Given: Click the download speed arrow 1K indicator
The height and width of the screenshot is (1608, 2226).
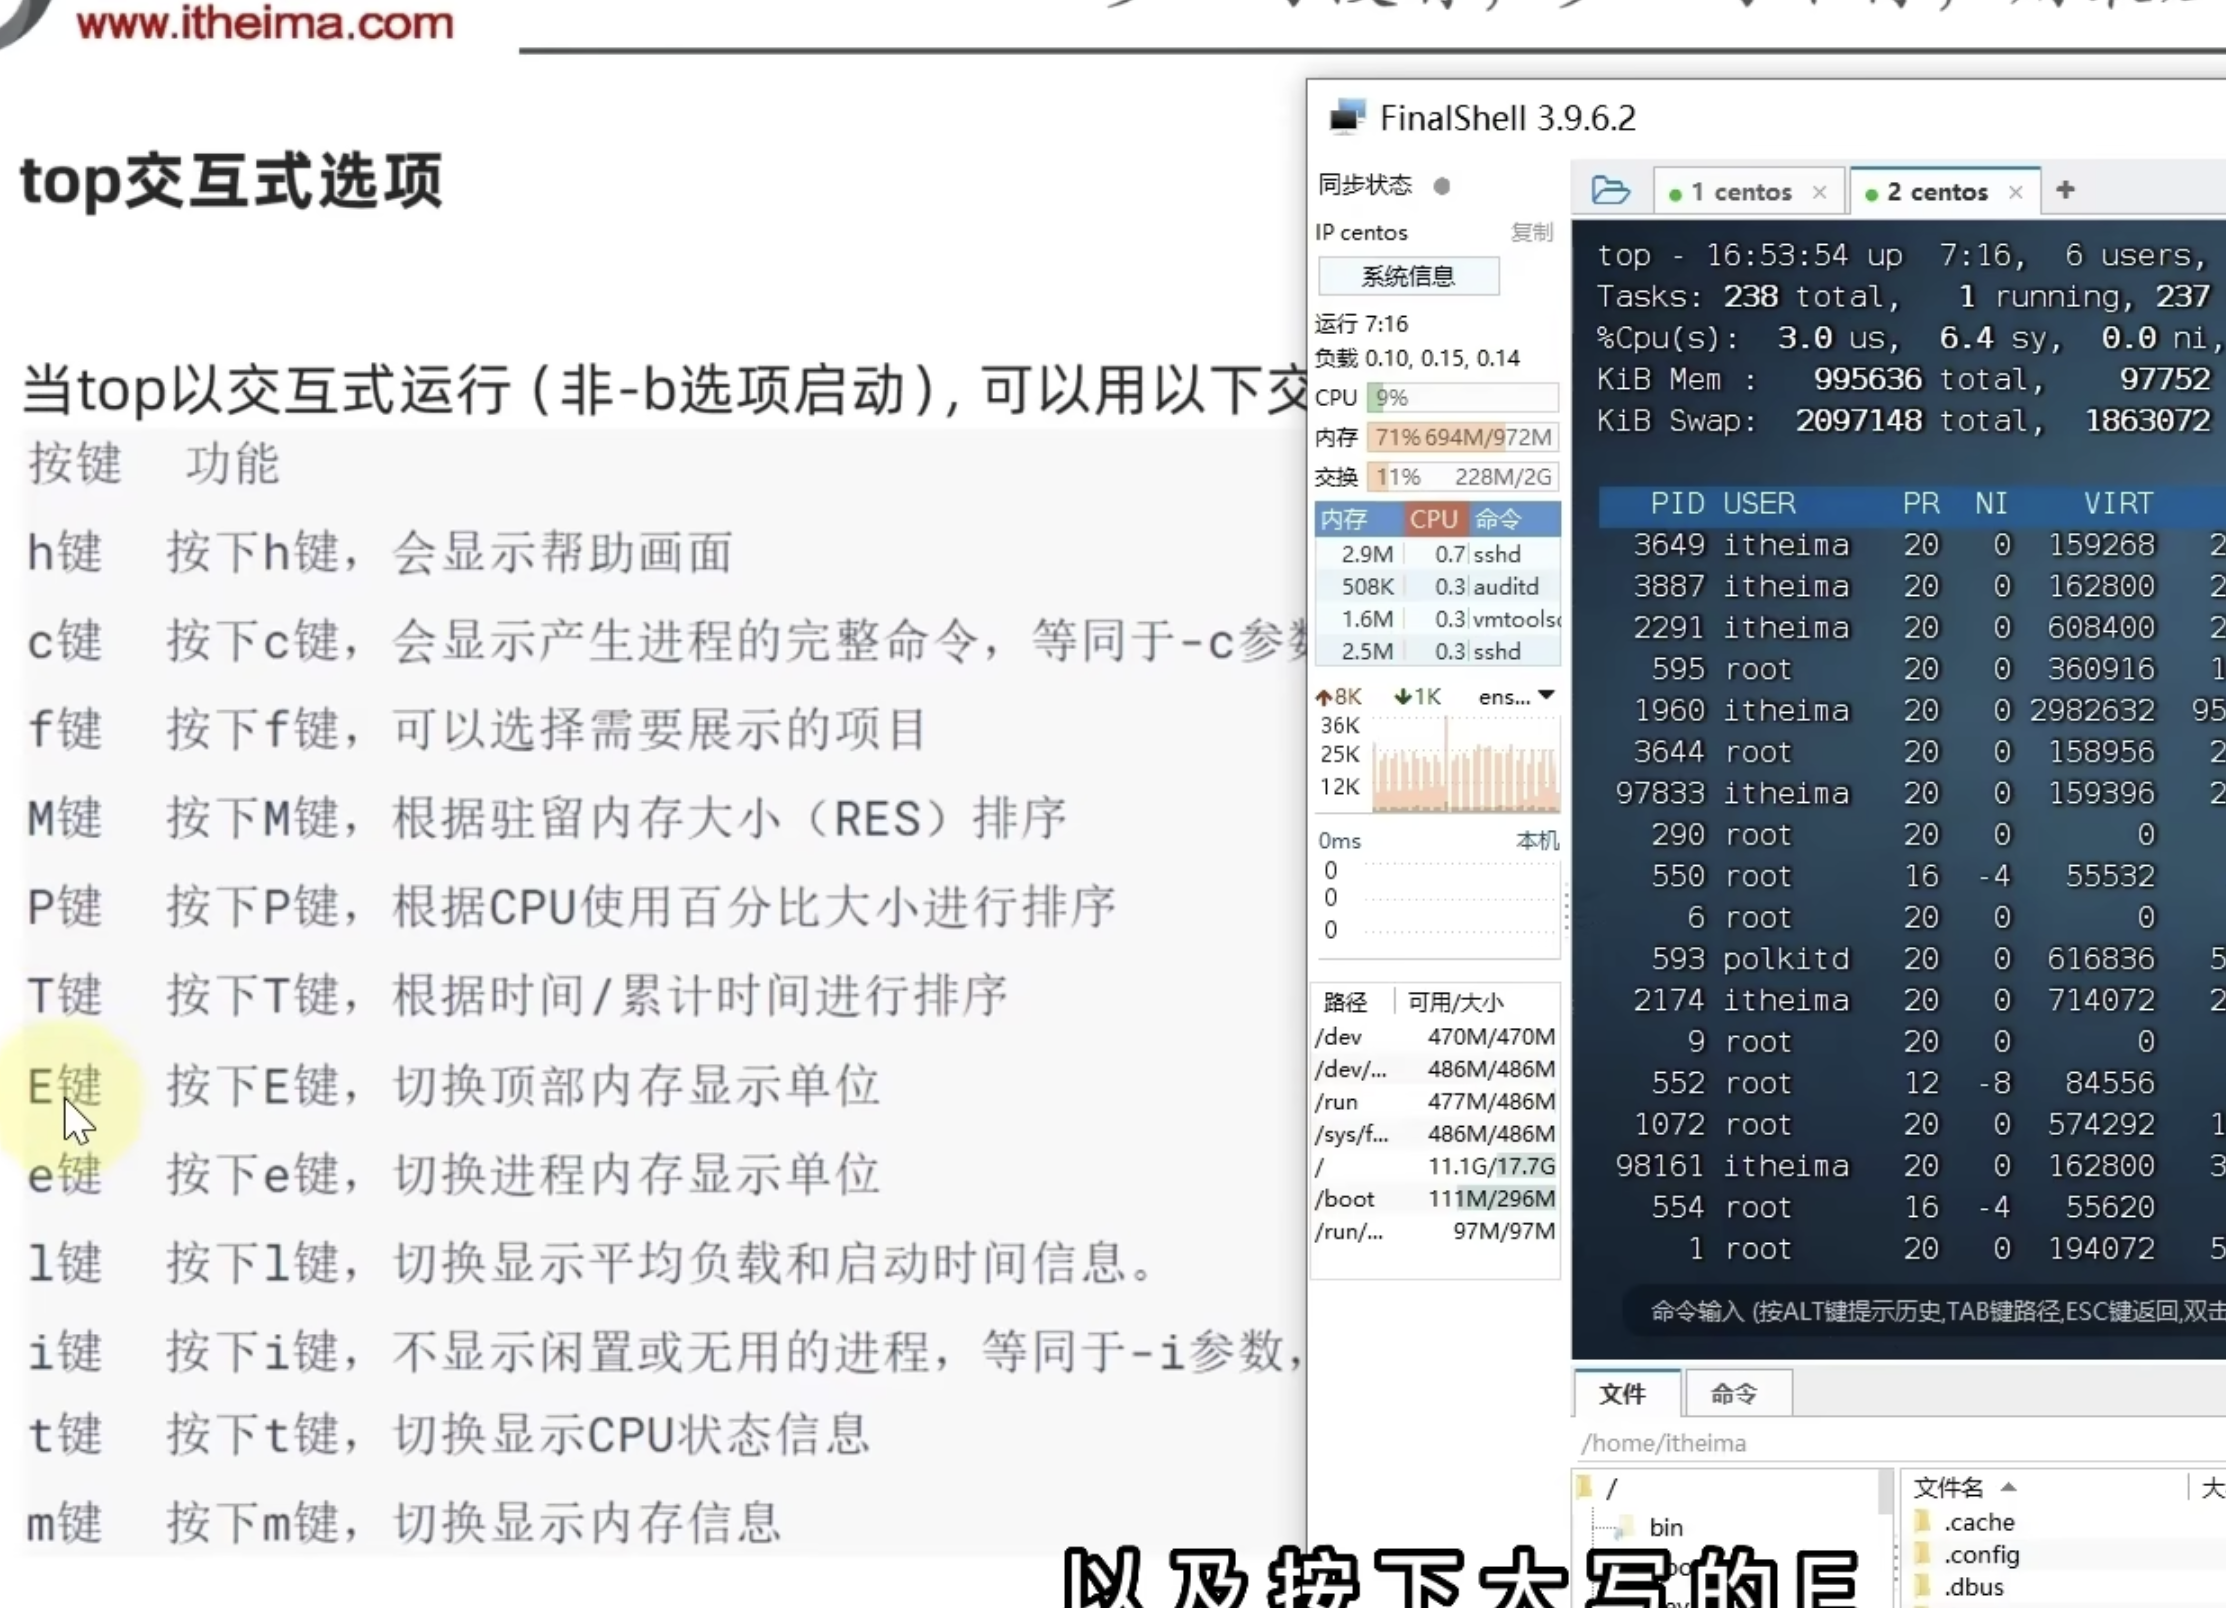Looking at the screenshot, I should coord(1417,697).
